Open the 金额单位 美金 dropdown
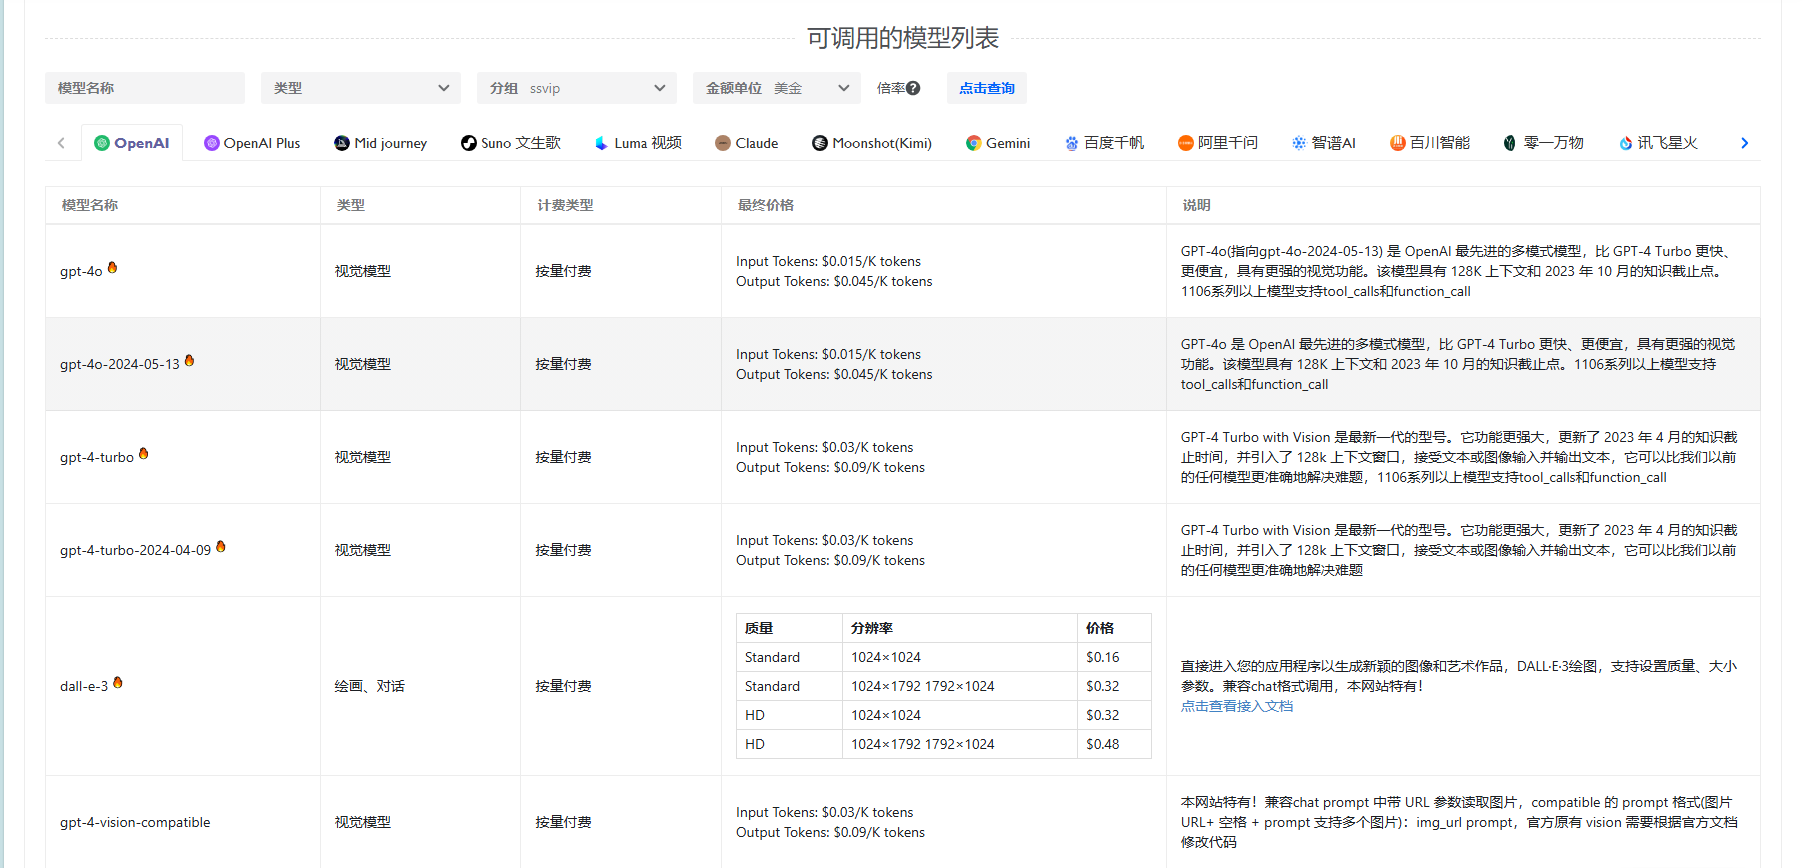This screenshot has width=1802, height=868. tap(777, 88)
